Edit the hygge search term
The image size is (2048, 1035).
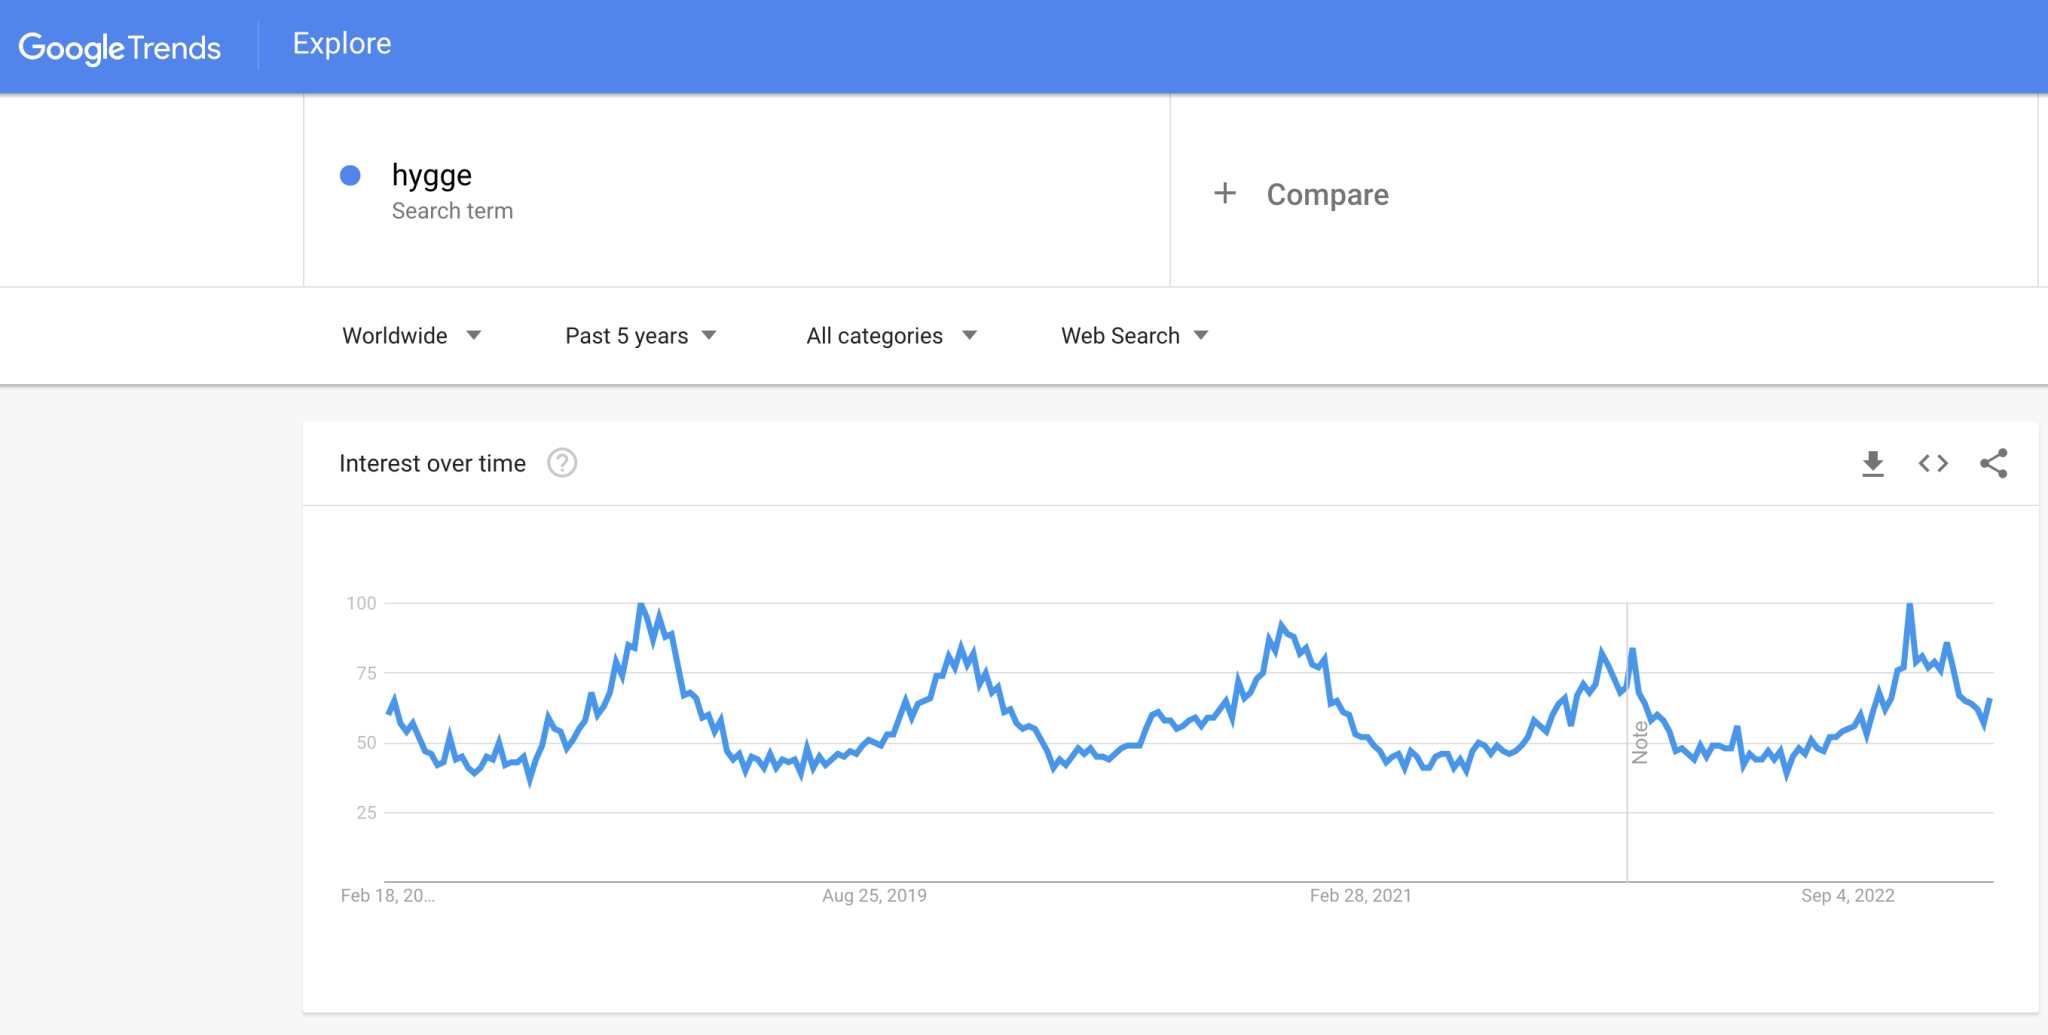click(432, 176)
